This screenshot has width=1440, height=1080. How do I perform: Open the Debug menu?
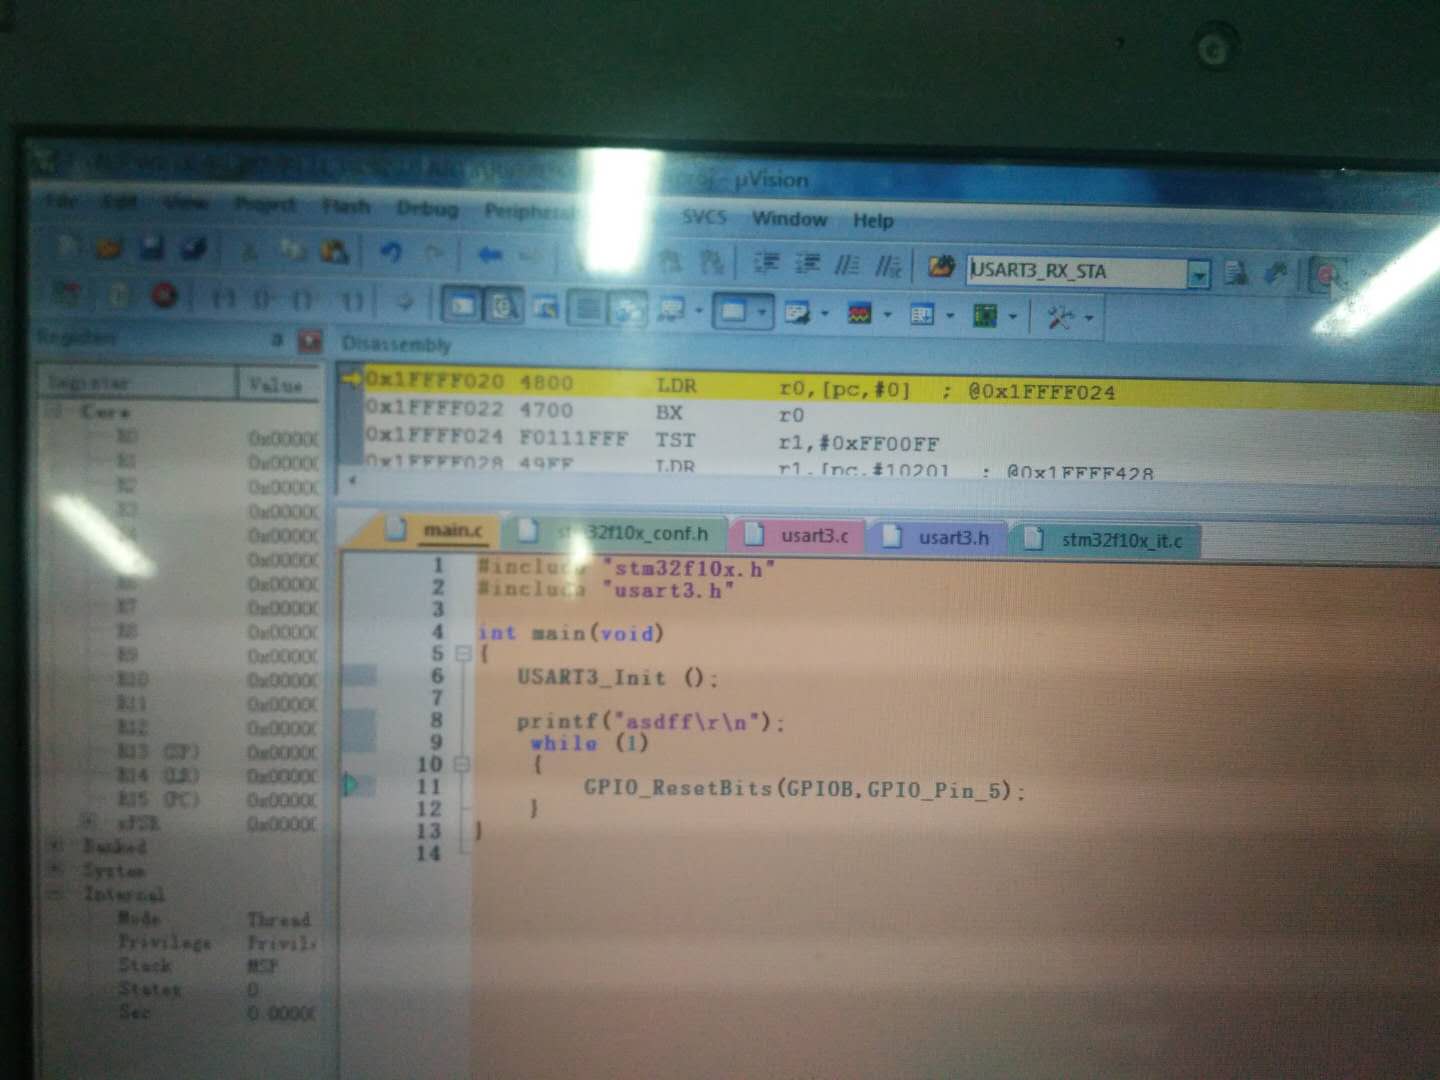click(427, 209)
